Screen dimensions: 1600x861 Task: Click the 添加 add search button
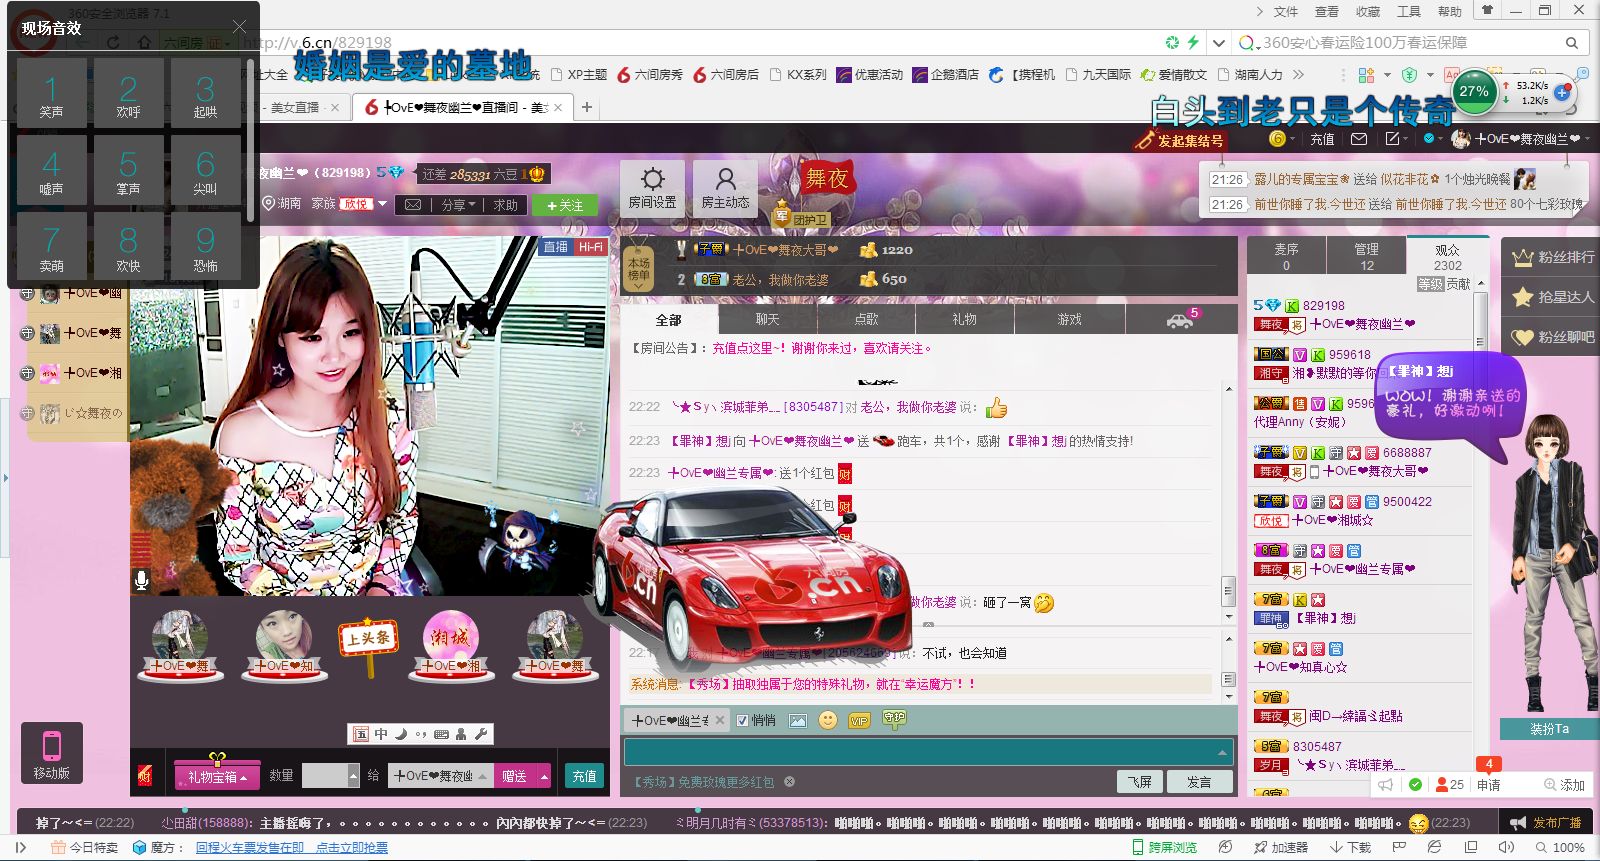pos(1565,785)
